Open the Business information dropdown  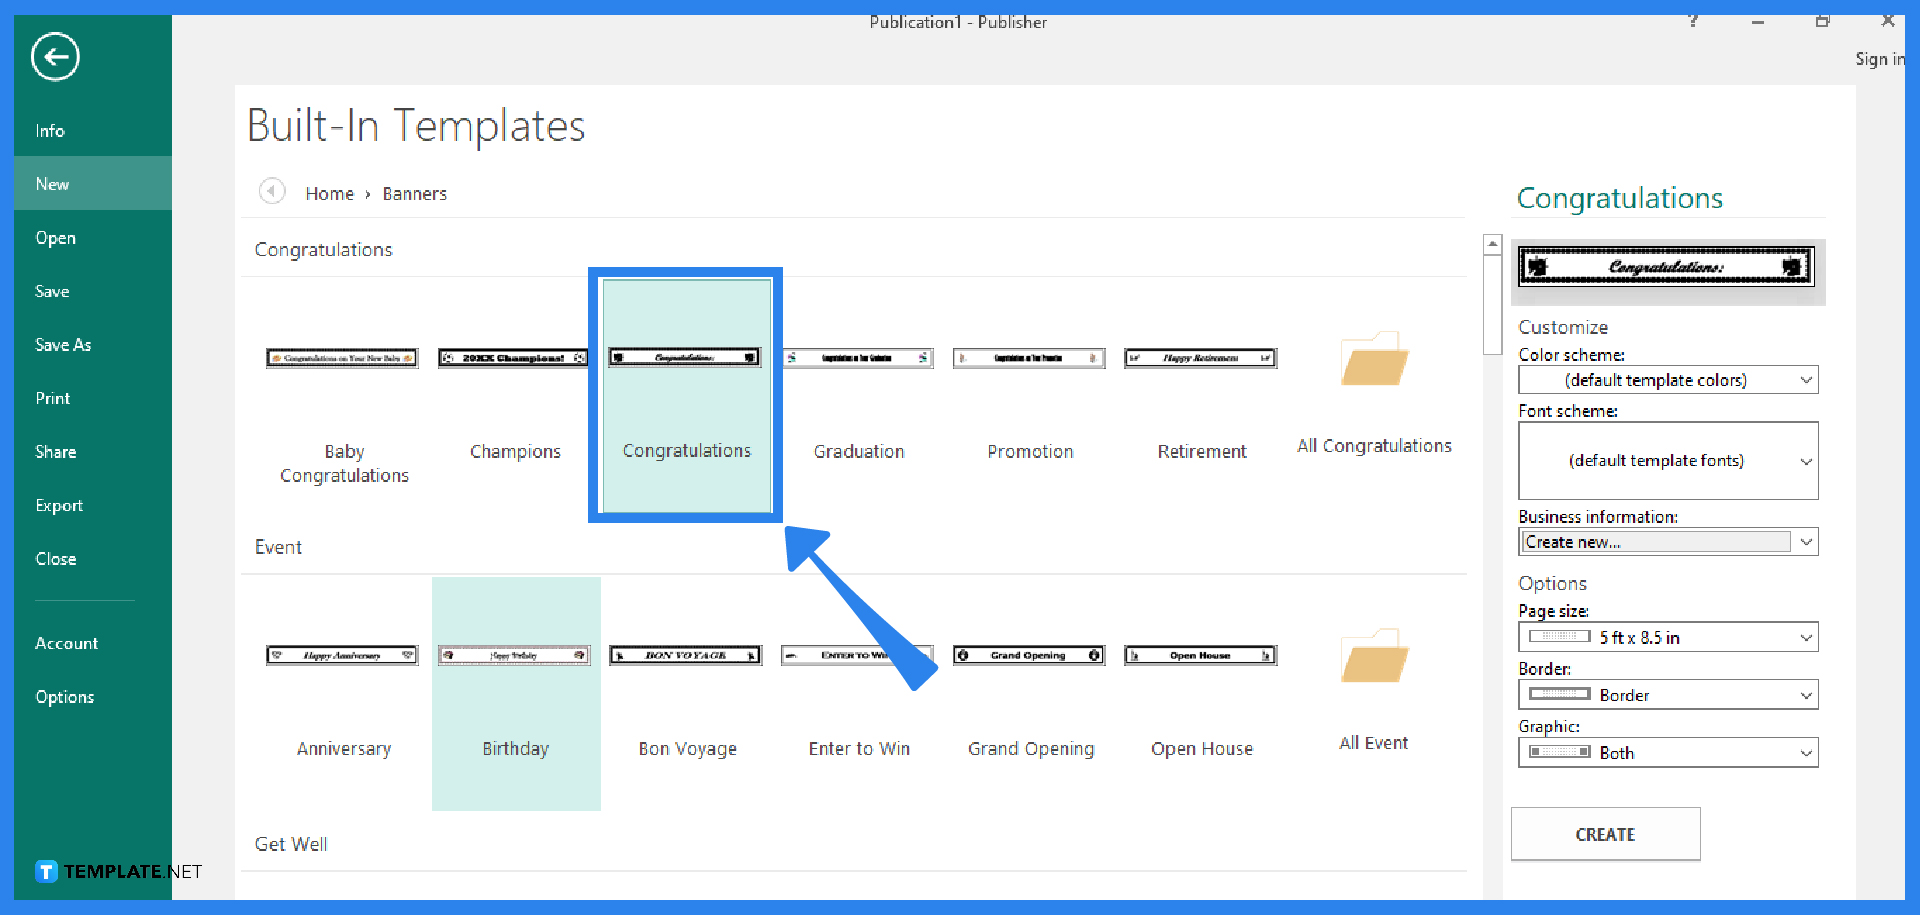tap(1806, 541)
